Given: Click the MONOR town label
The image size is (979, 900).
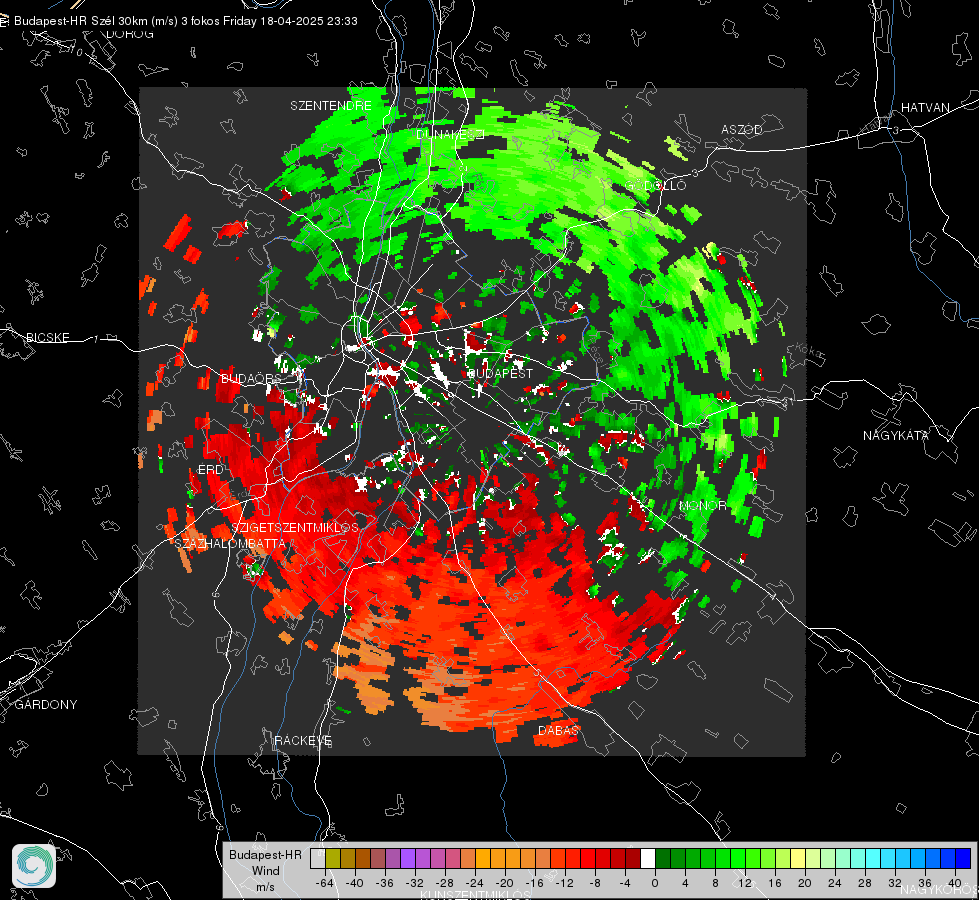Looking at the screenshot, I should coord(702,505).
